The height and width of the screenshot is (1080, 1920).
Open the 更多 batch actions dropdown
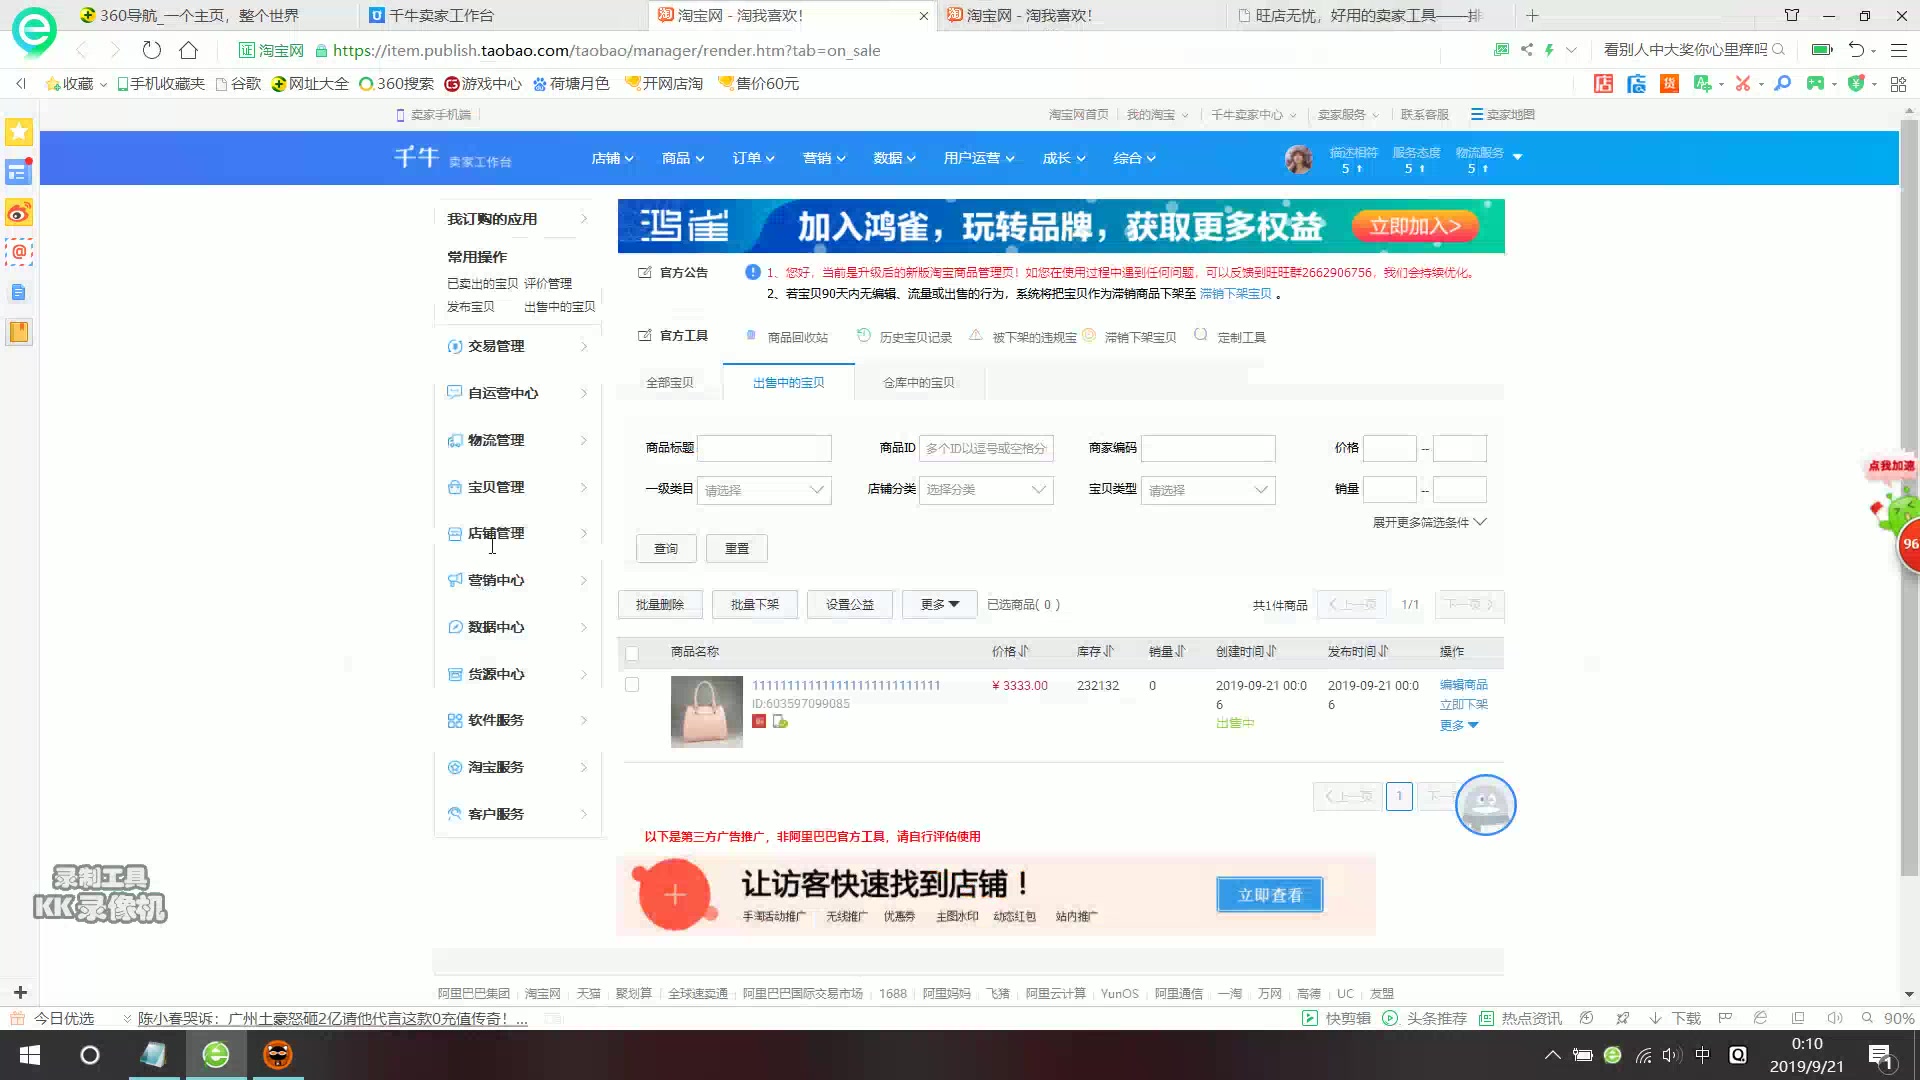point(940,604)
